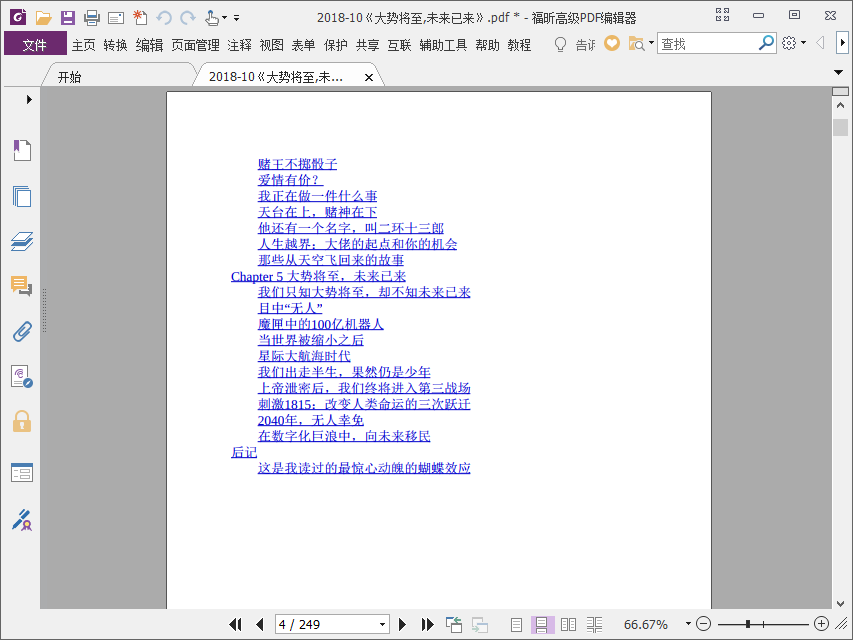853x640 pixels.
Task: Go to the previous page
Action: coord(259,624)
